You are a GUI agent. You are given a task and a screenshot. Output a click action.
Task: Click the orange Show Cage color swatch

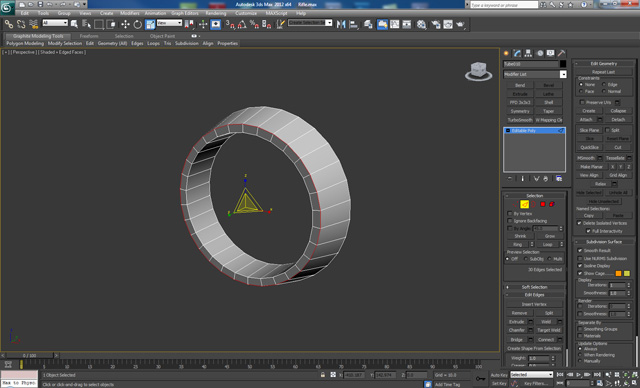coord(618,273)
